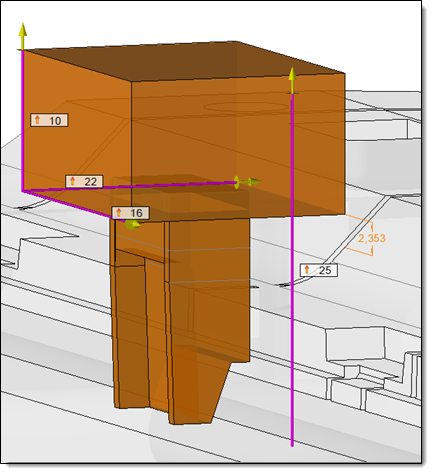The height and width of the screenshot is (474, 432).
Task: Click the yellow height arrow at the box's top-left corner
Action: coord(22,36)
